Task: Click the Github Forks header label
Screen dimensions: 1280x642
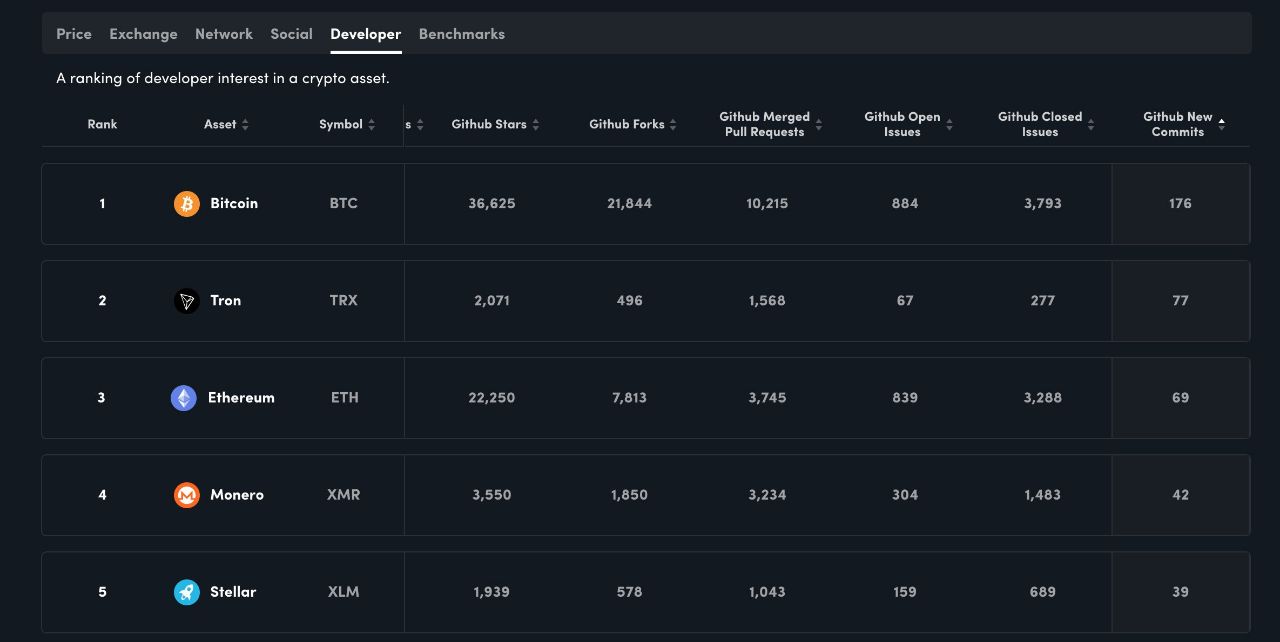Action: [x=627, y=124]
